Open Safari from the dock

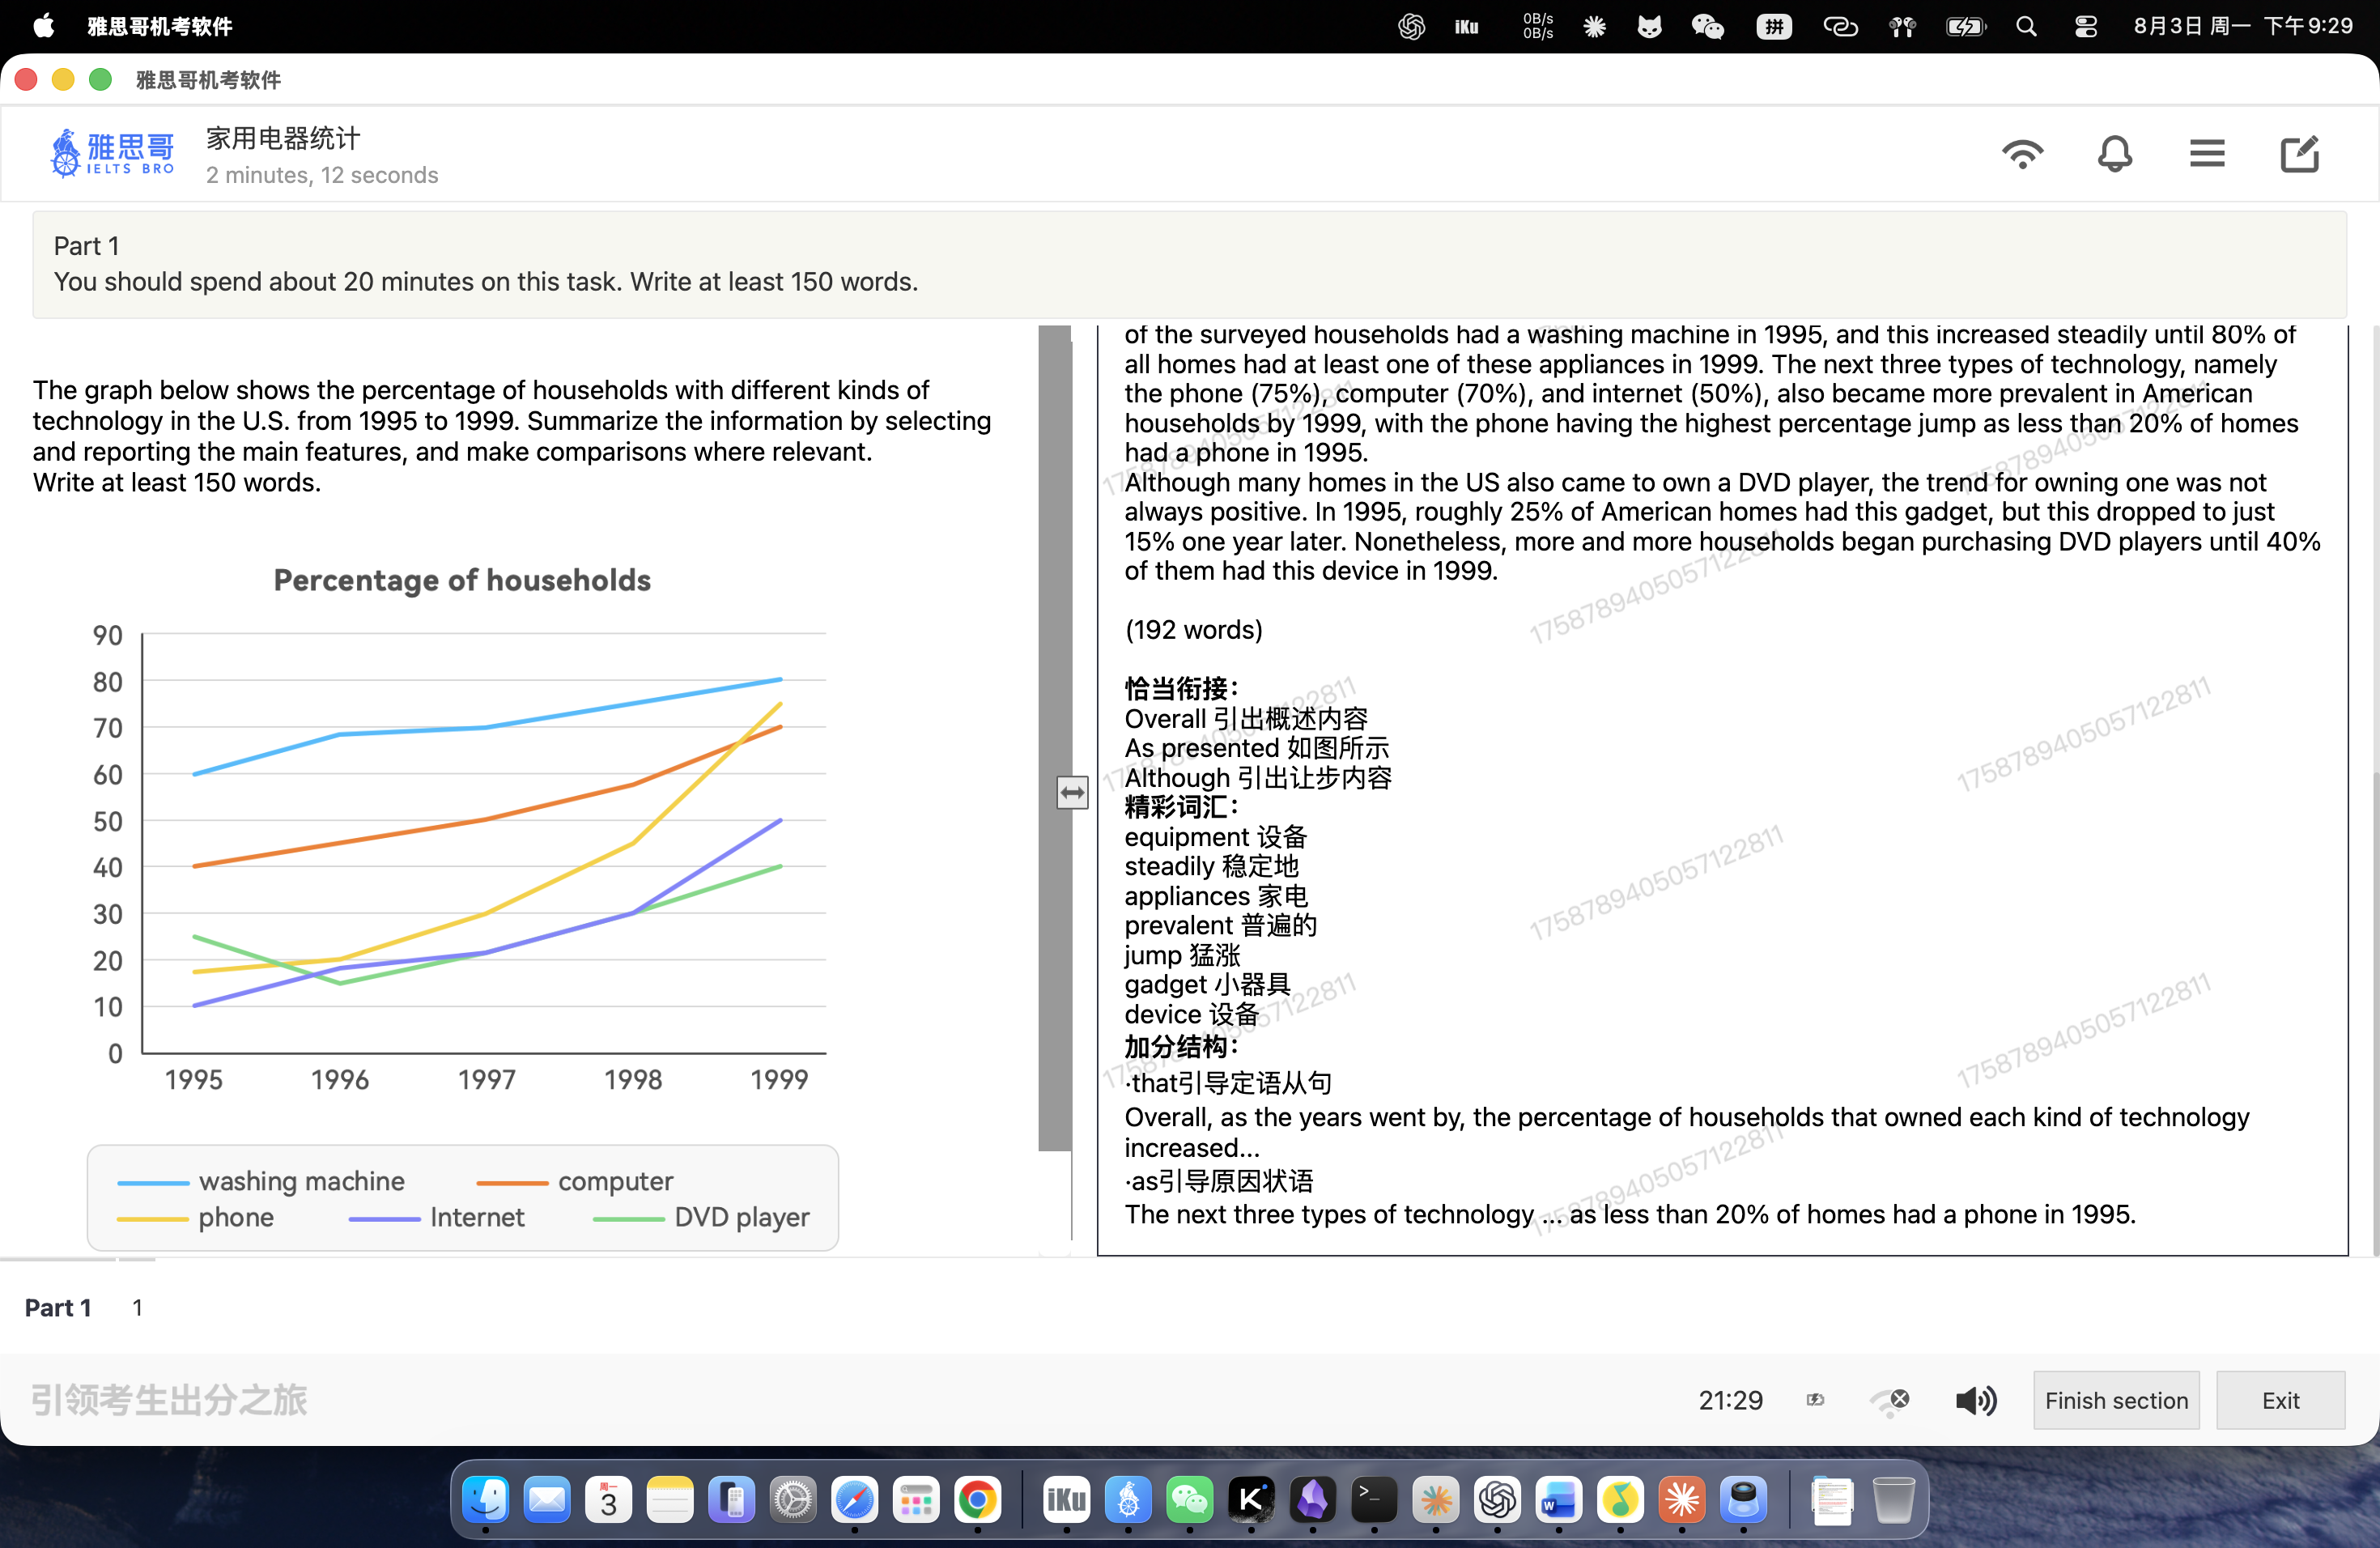click(854, 1499)
